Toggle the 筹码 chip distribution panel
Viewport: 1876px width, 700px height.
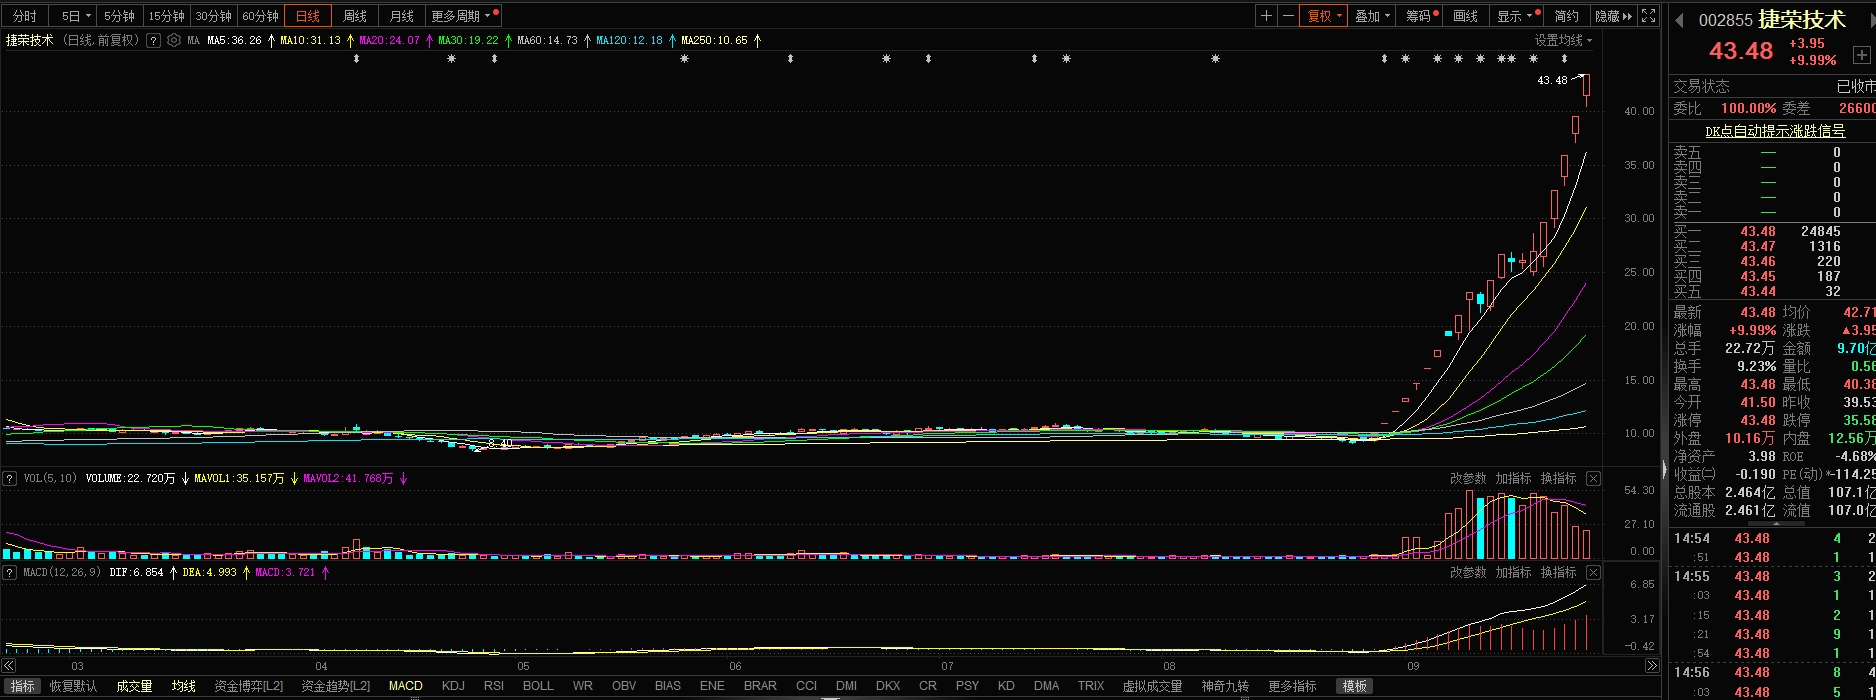tap(1419, 16)
